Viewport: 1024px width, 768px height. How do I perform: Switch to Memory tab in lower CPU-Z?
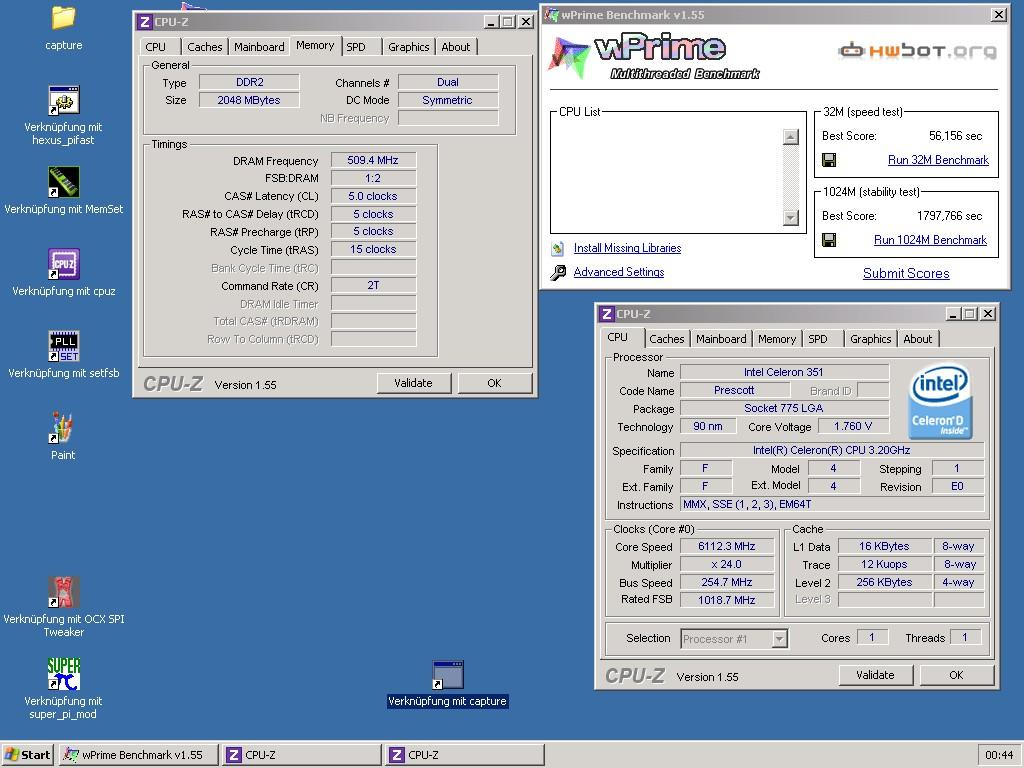[x=776, y=339]
